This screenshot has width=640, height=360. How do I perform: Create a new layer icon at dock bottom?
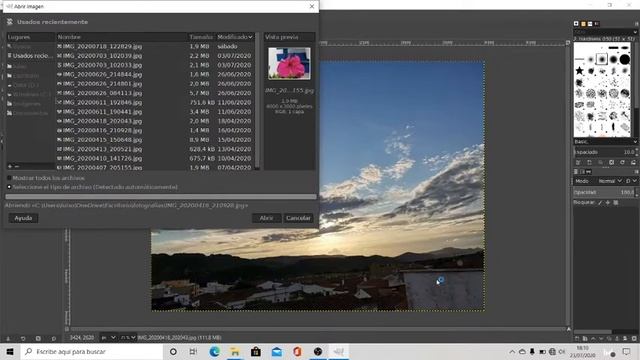pos(577,338)
